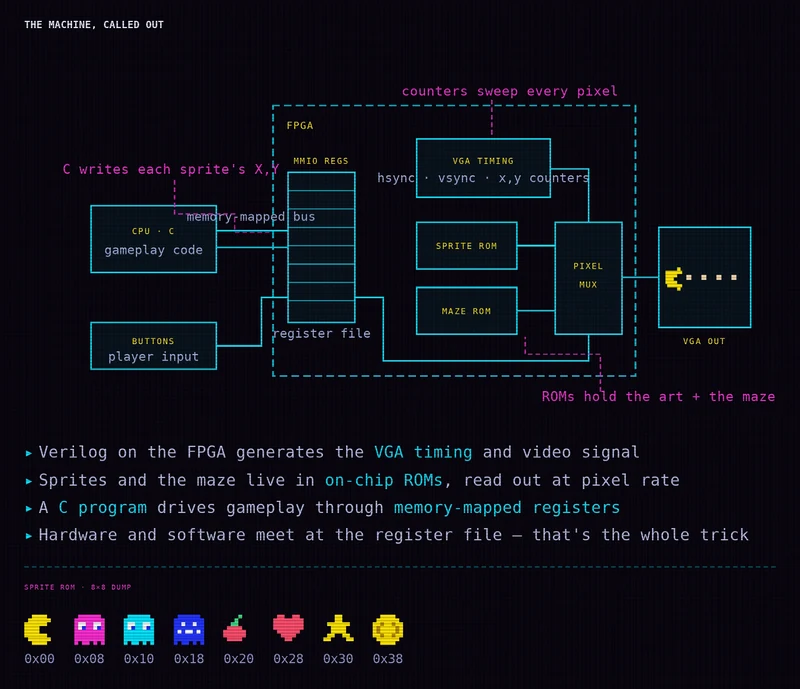Click the 'MMIO REGS' label
800x689 pixels.
pyautogui.click(x=321, y=161)
